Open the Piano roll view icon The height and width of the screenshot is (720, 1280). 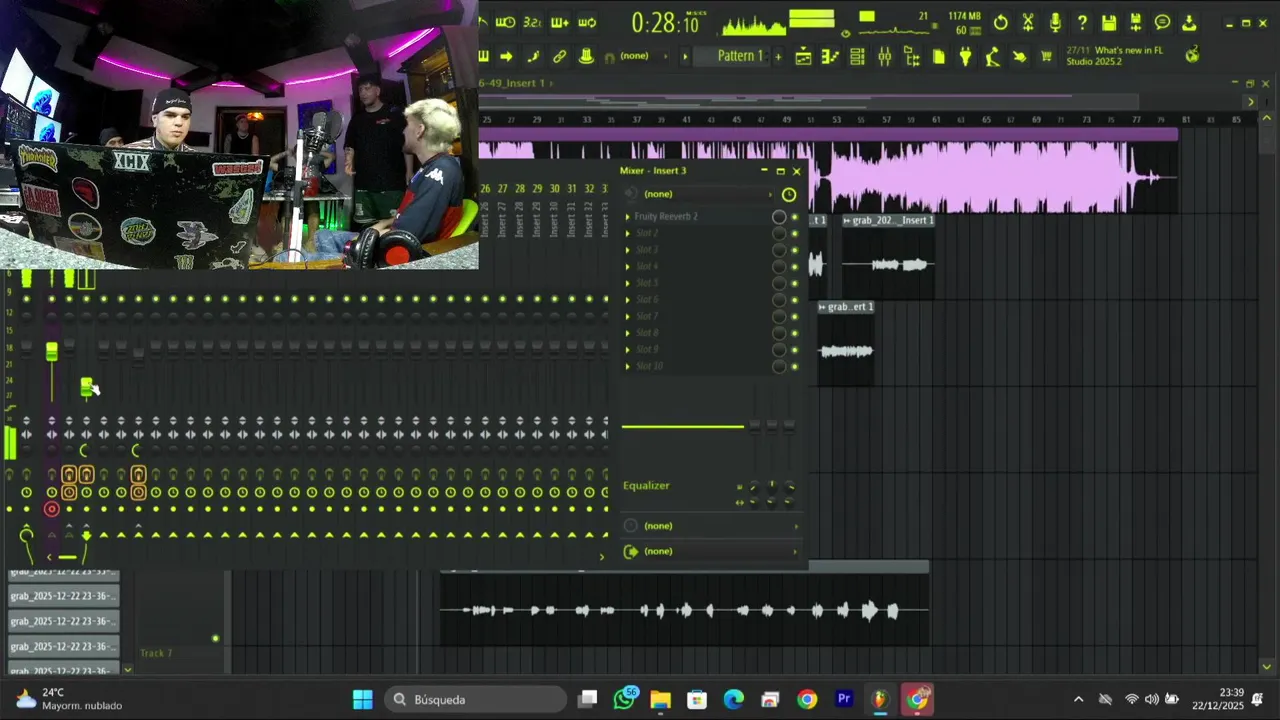click(830, 57)
